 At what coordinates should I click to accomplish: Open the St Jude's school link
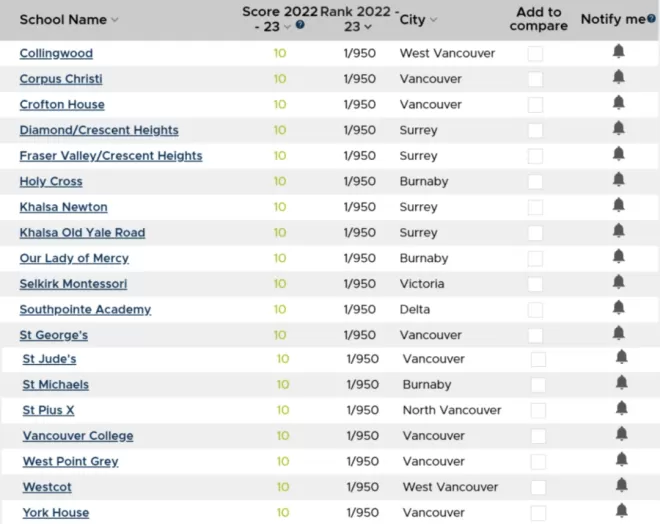pyautogui.click(x=49, y=359)
